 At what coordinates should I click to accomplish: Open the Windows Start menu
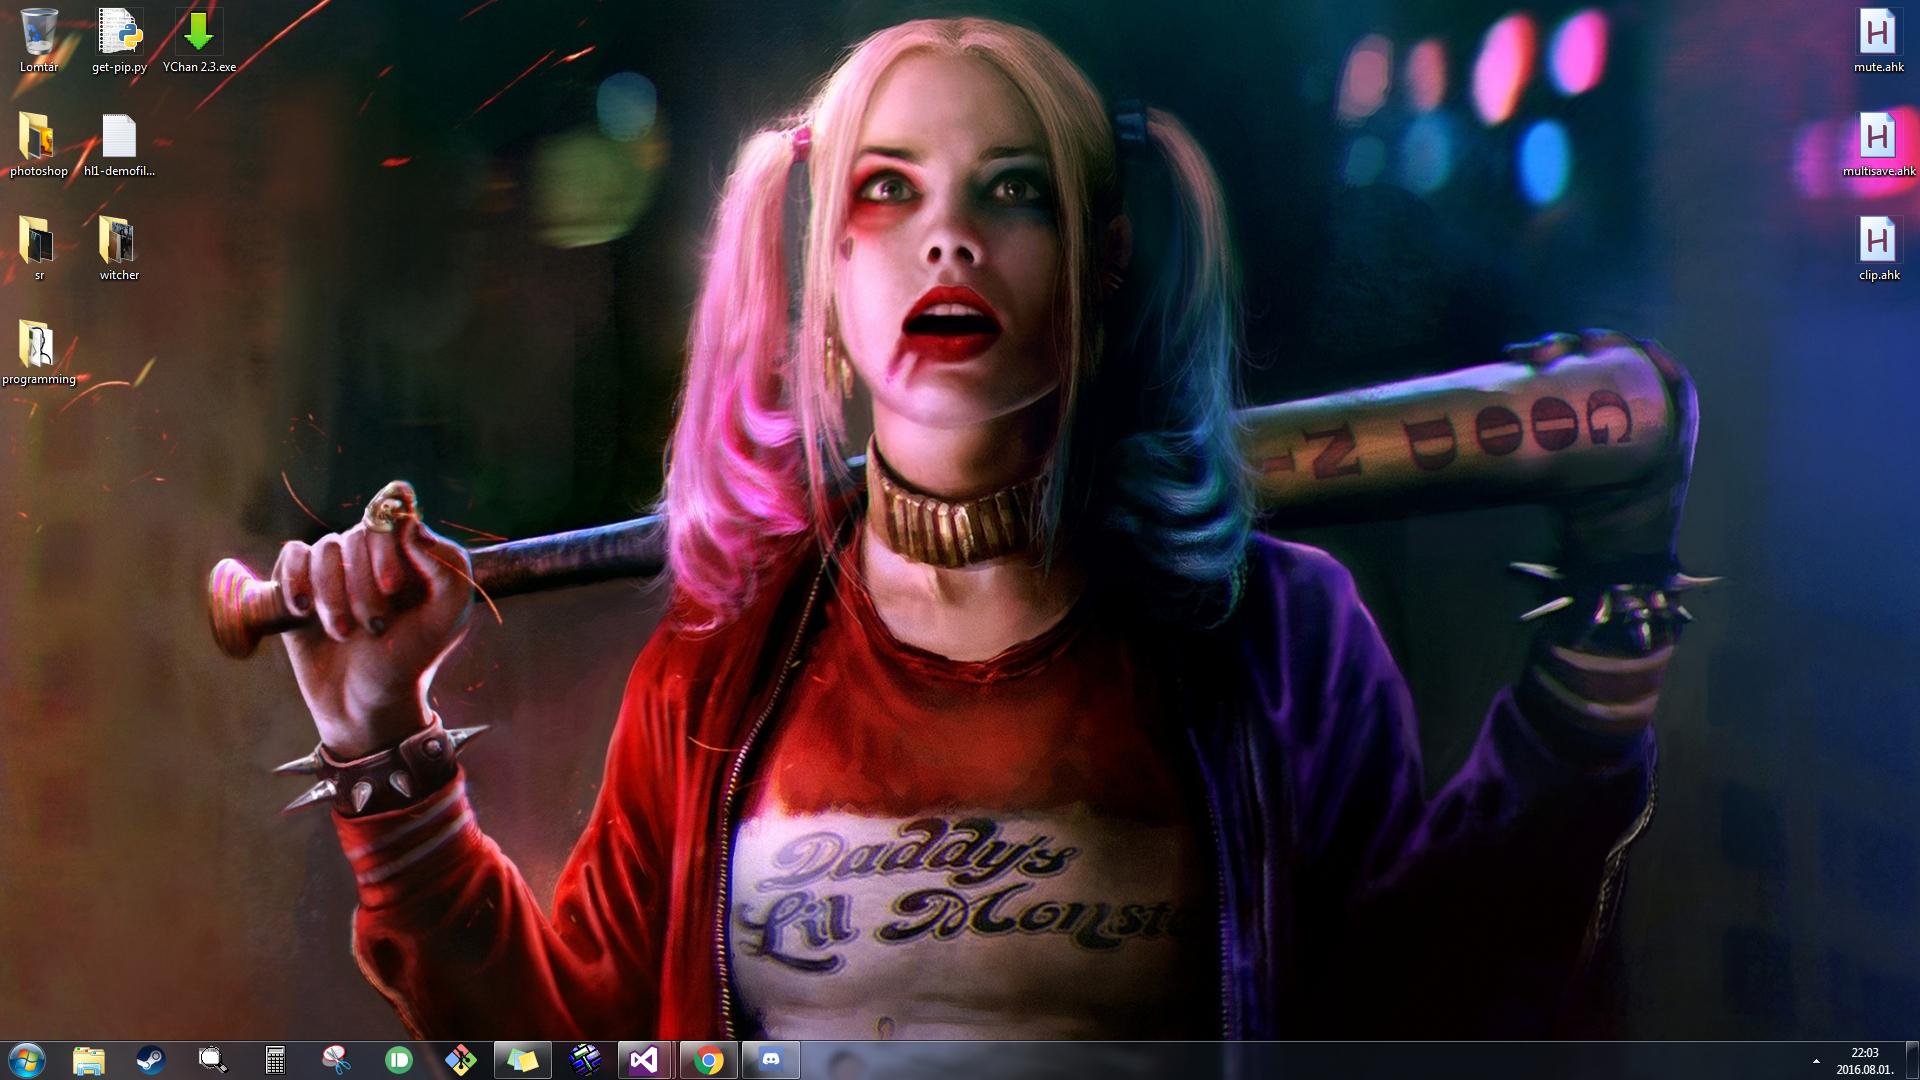click(x=26, y=1060)
